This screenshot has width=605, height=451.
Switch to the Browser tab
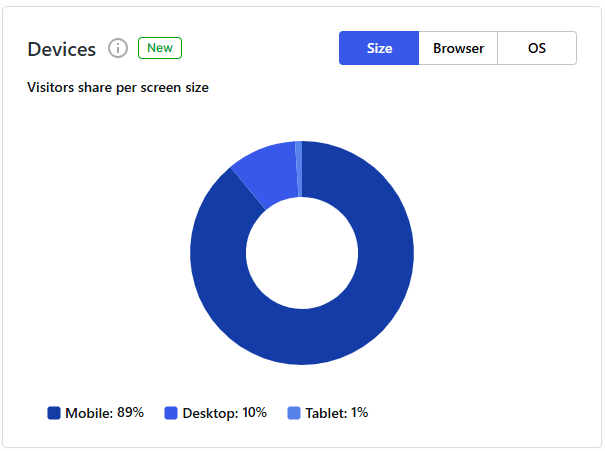(x=458, y=48)
